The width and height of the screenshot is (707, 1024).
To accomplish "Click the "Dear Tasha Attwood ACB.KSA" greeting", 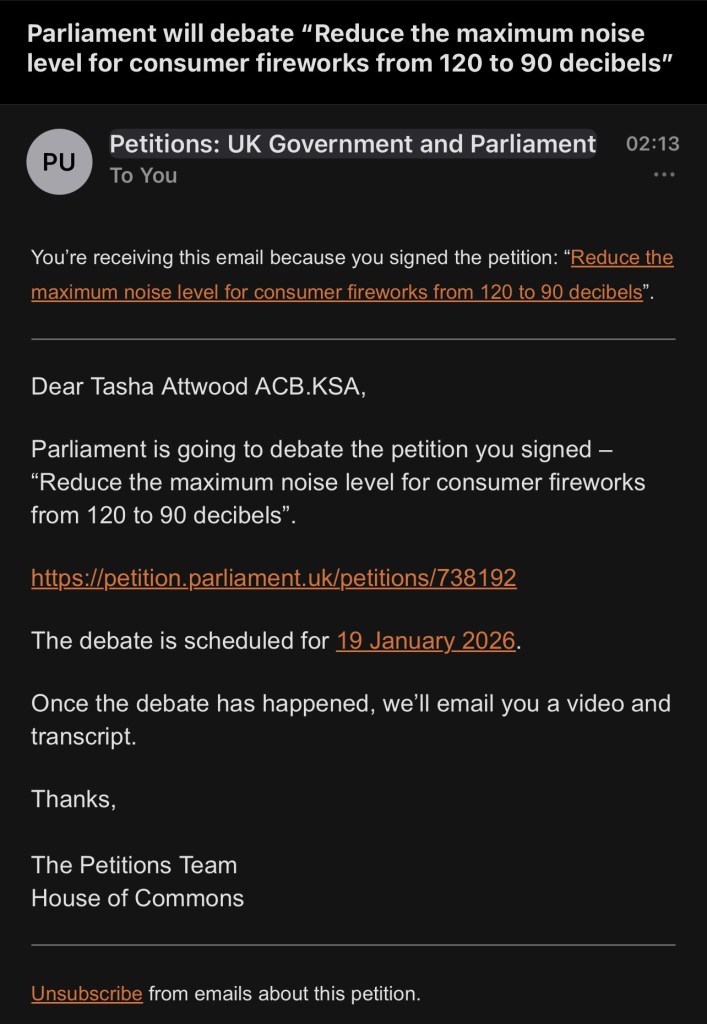I will [199, 387].
